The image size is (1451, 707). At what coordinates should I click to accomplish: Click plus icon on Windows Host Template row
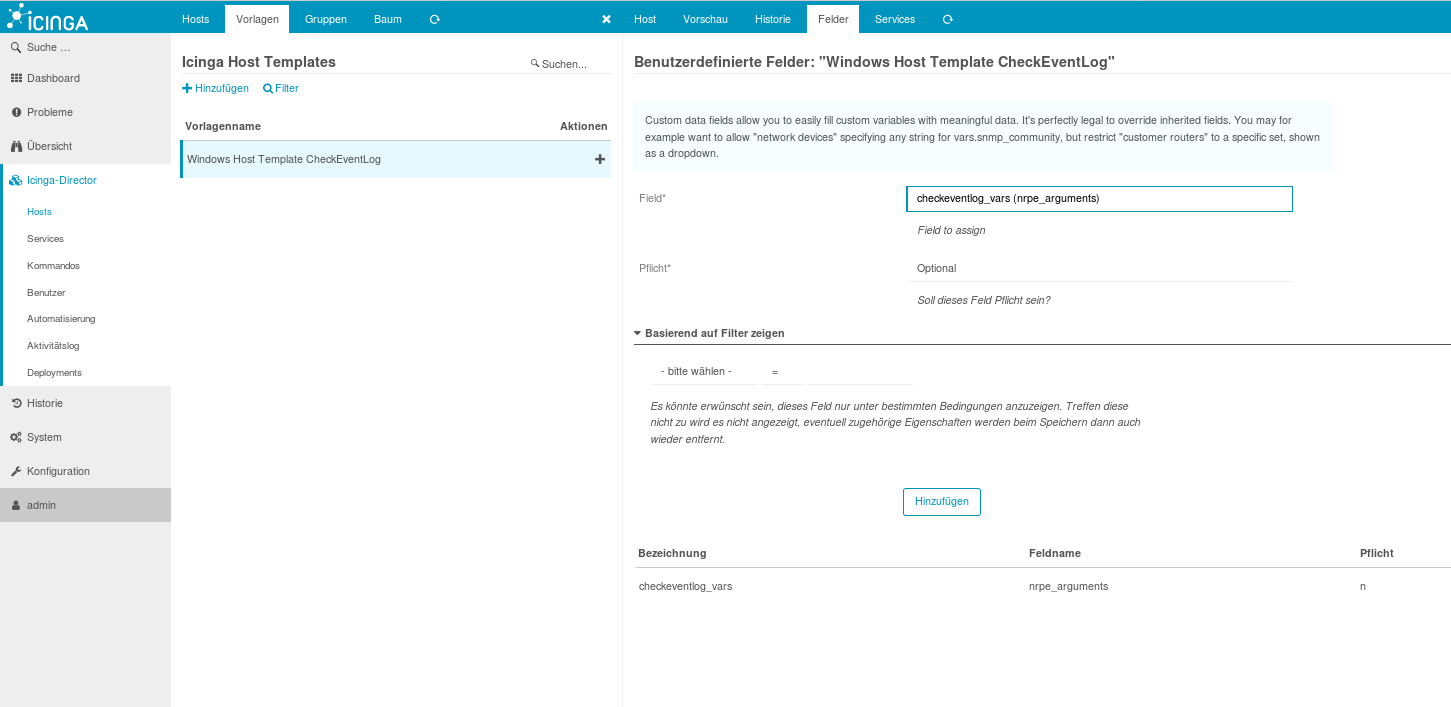click(x=600, y=159)
